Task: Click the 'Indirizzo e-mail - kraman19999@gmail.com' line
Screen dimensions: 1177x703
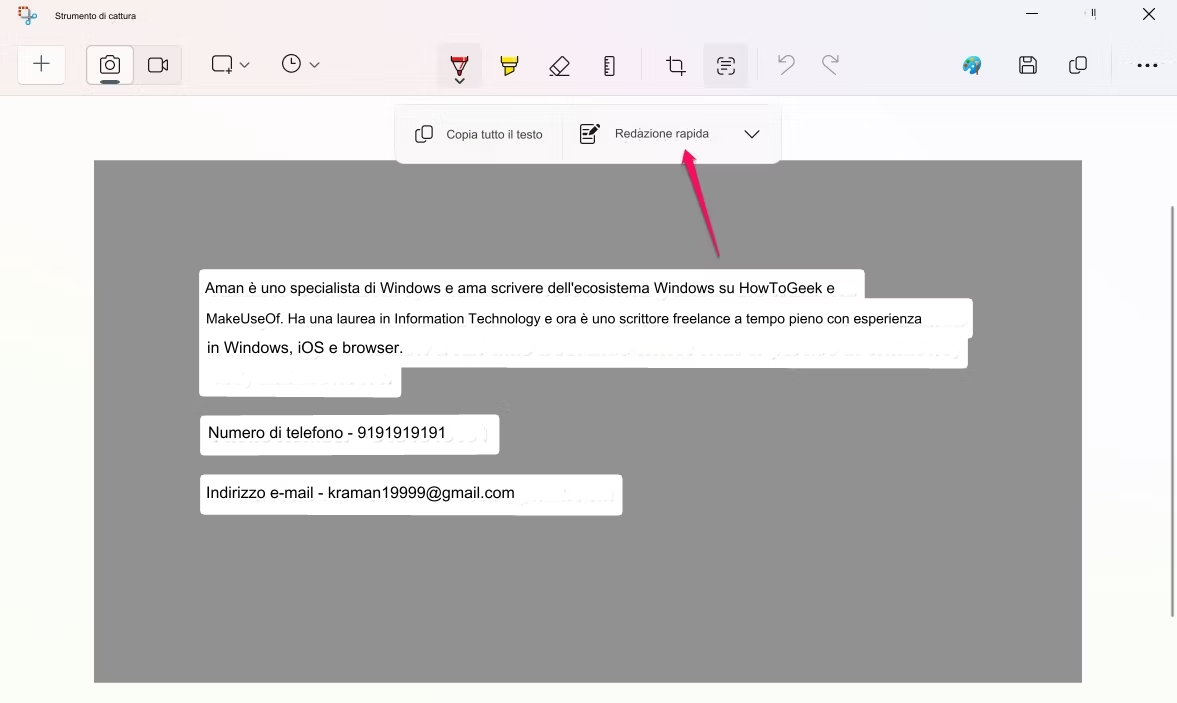Action: (360, 493)
